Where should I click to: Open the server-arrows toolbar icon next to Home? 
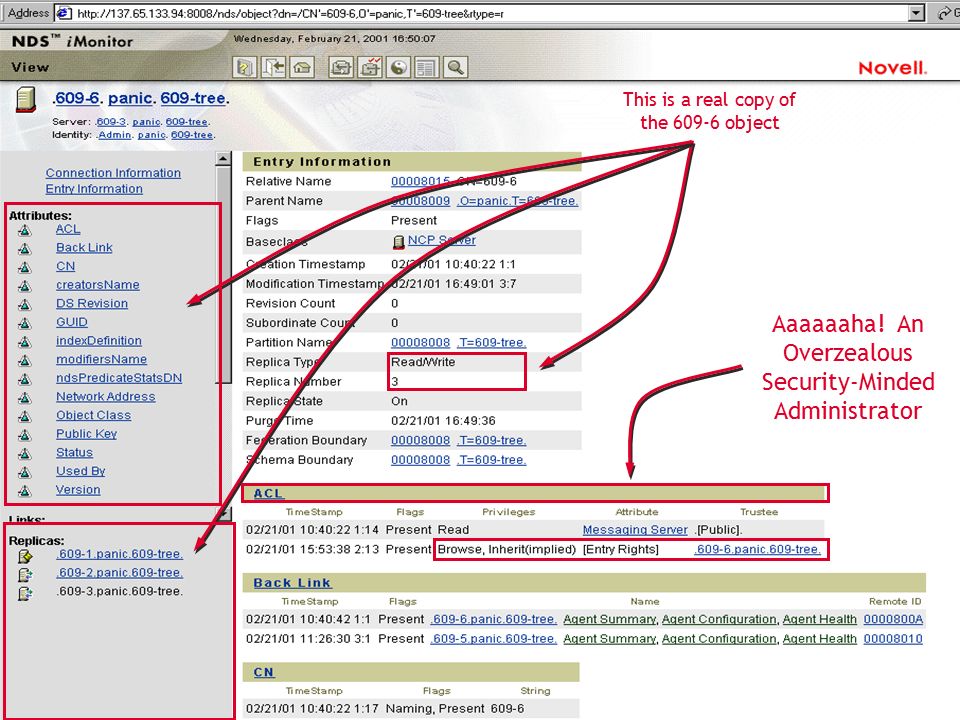click(x=341, y=67)
